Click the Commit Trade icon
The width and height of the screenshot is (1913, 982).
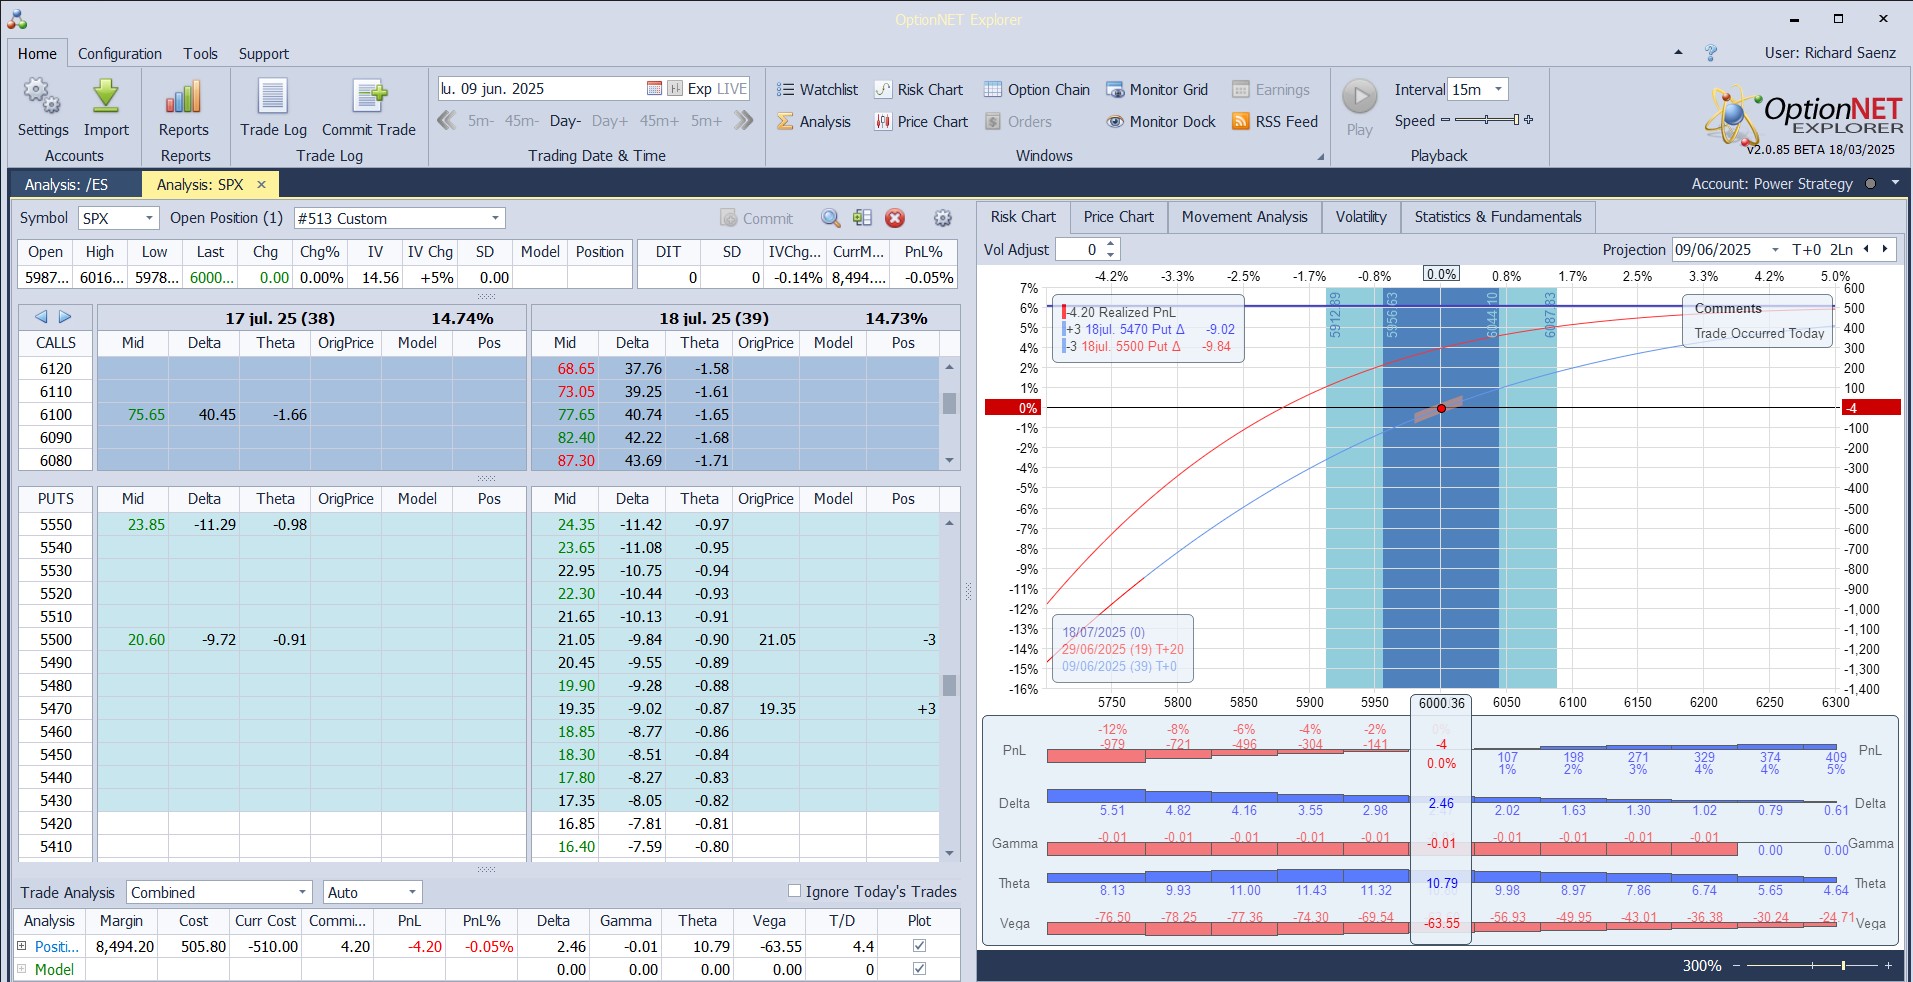[x=369, y=96]
